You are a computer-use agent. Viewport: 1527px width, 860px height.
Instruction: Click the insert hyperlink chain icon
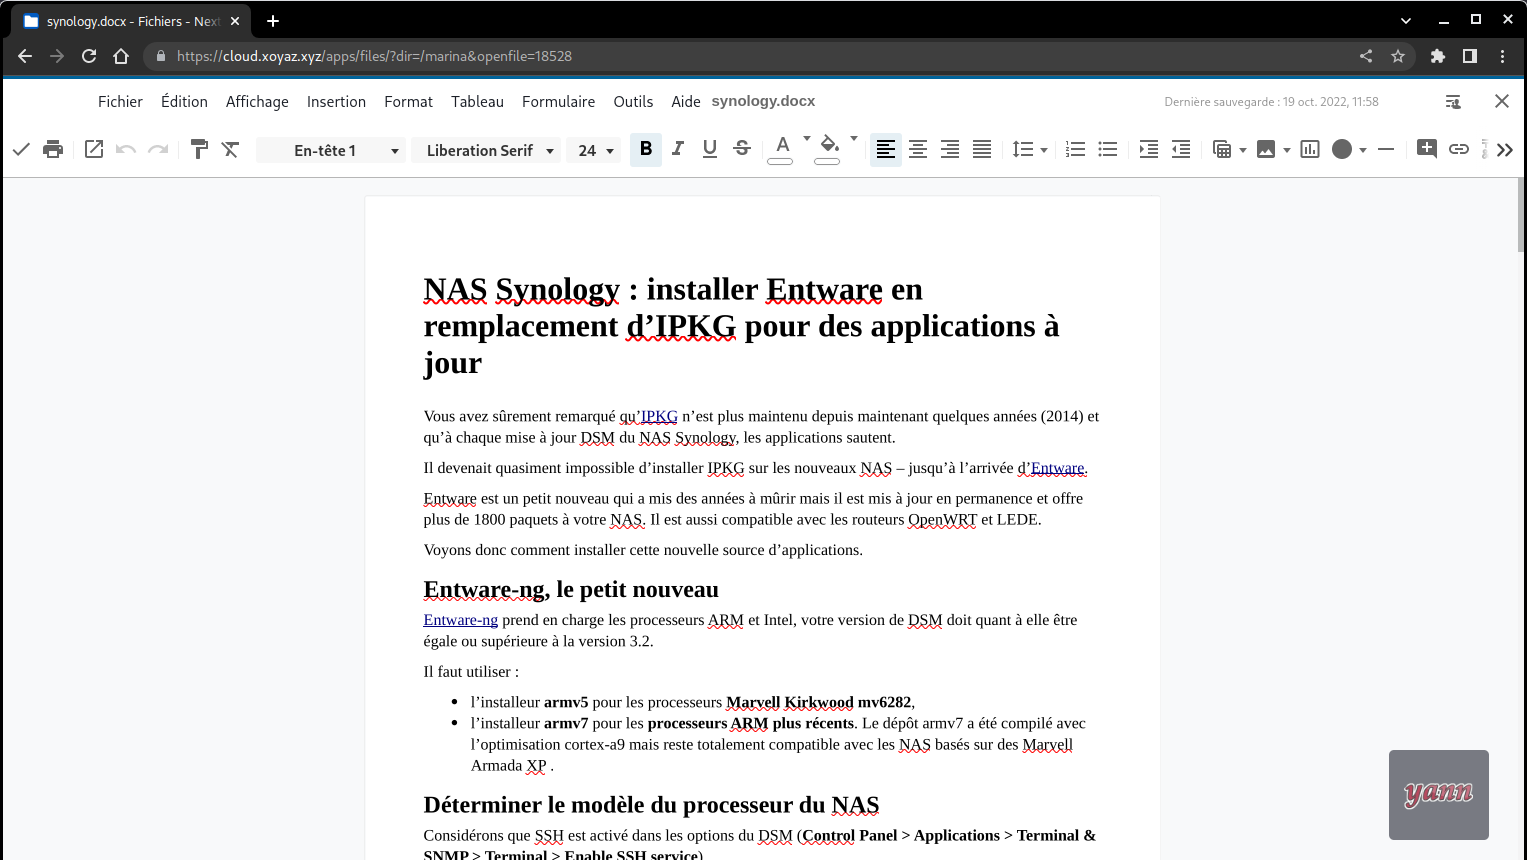coord(1459,150)
